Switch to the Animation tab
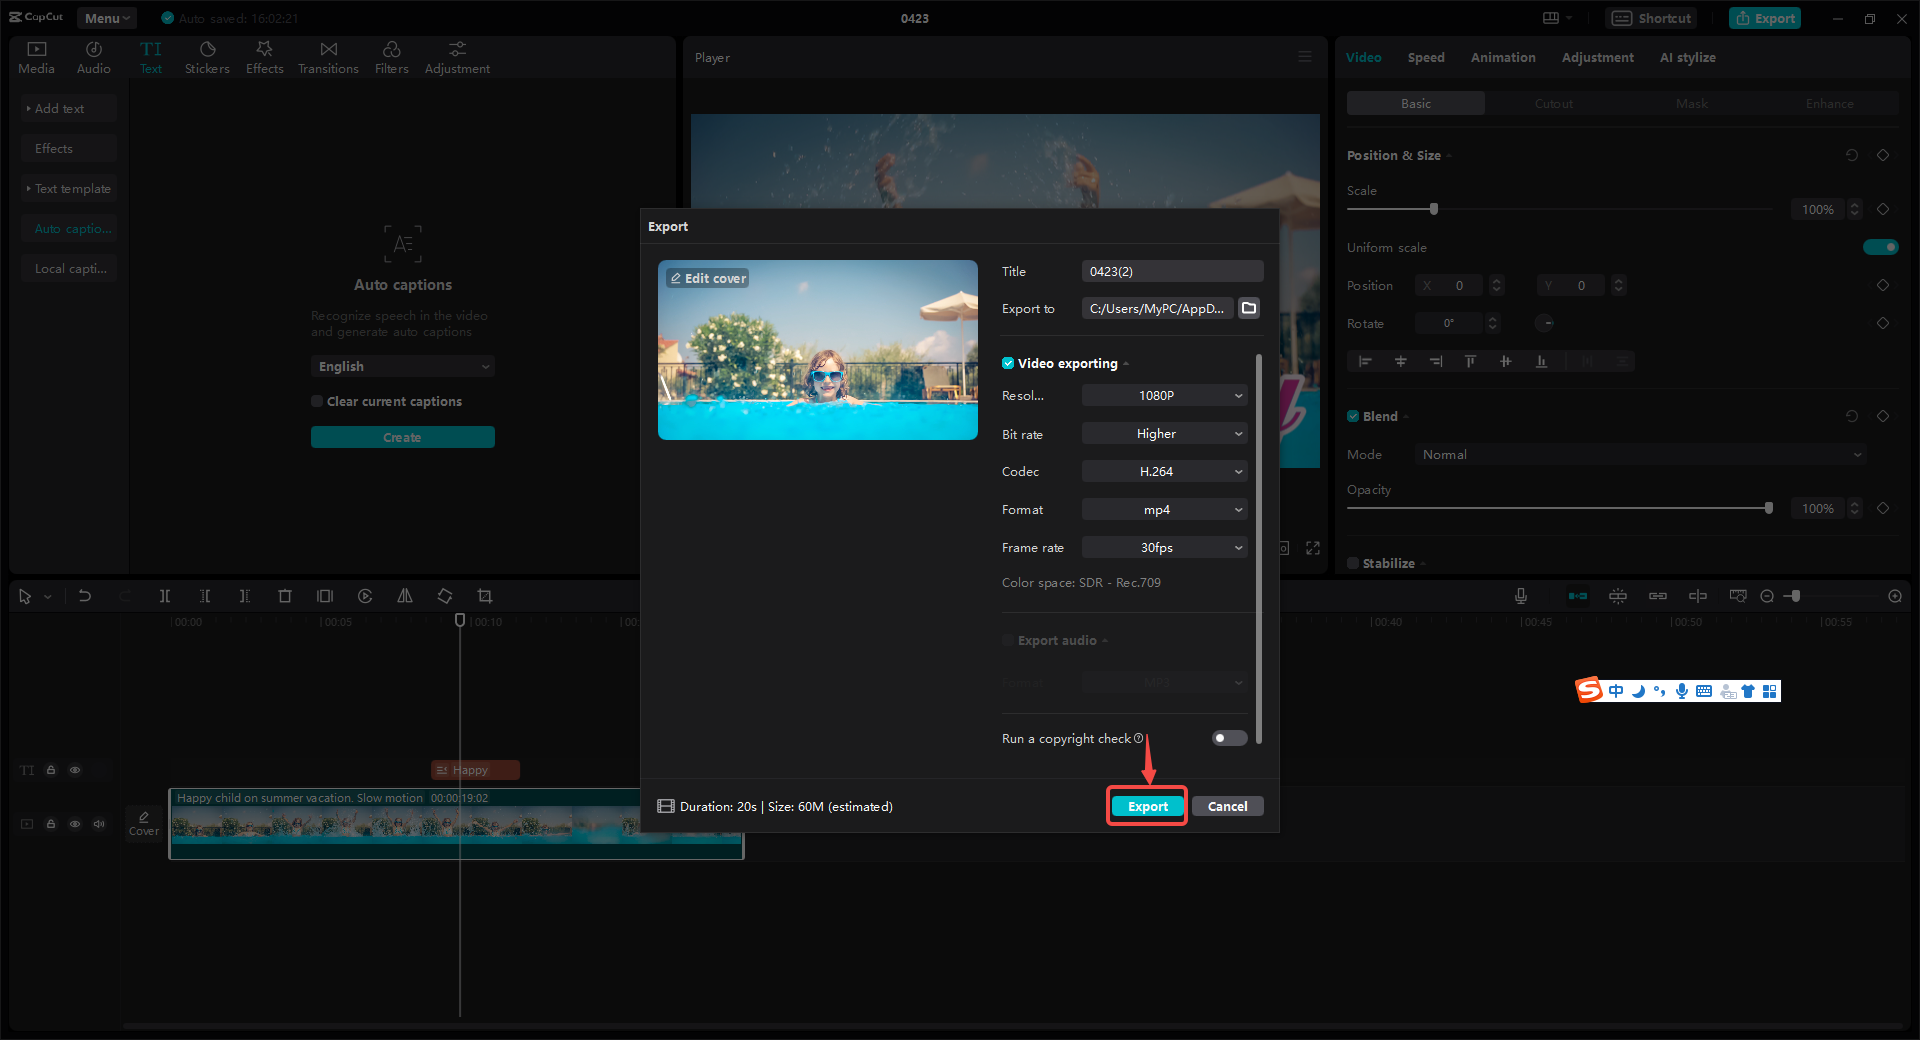Viewport: 1920px width, 1040px height. [1502, 57]
